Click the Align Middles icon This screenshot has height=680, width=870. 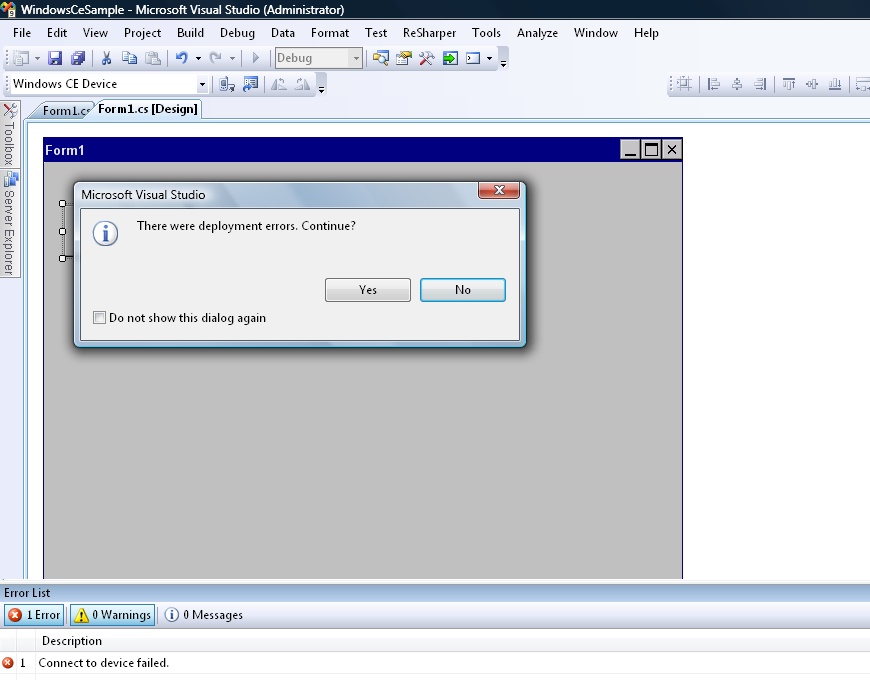[x=812, y=84]
